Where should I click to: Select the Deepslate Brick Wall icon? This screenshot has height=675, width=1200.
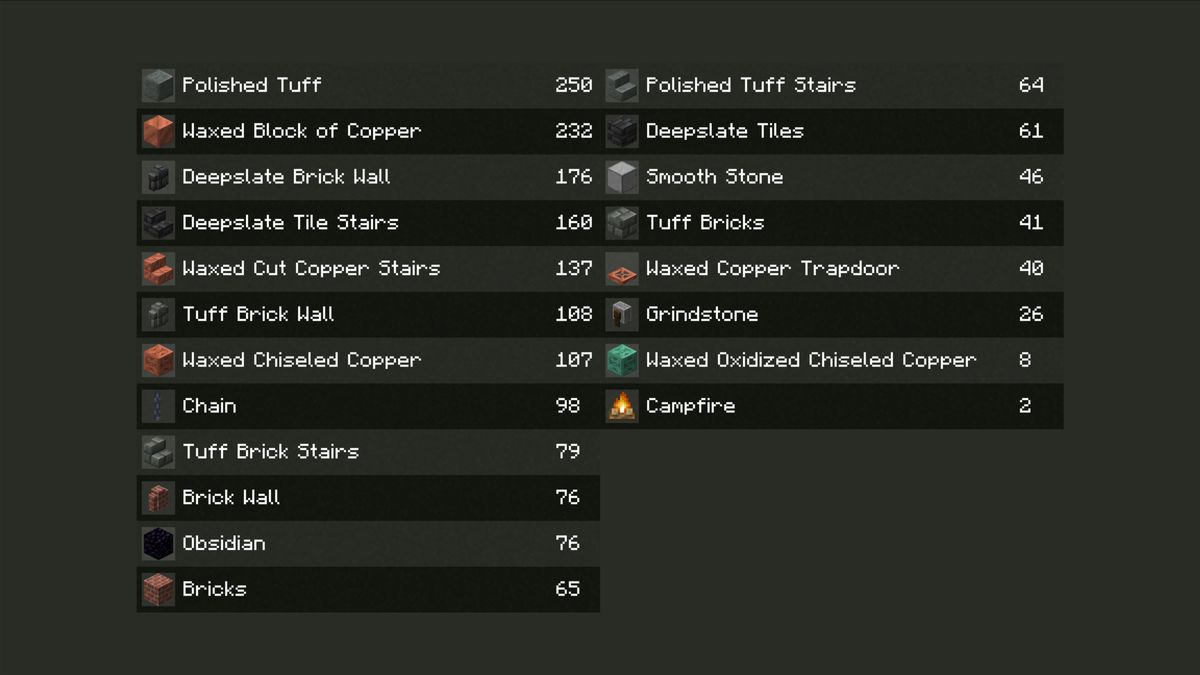click(x=158, y=177)
